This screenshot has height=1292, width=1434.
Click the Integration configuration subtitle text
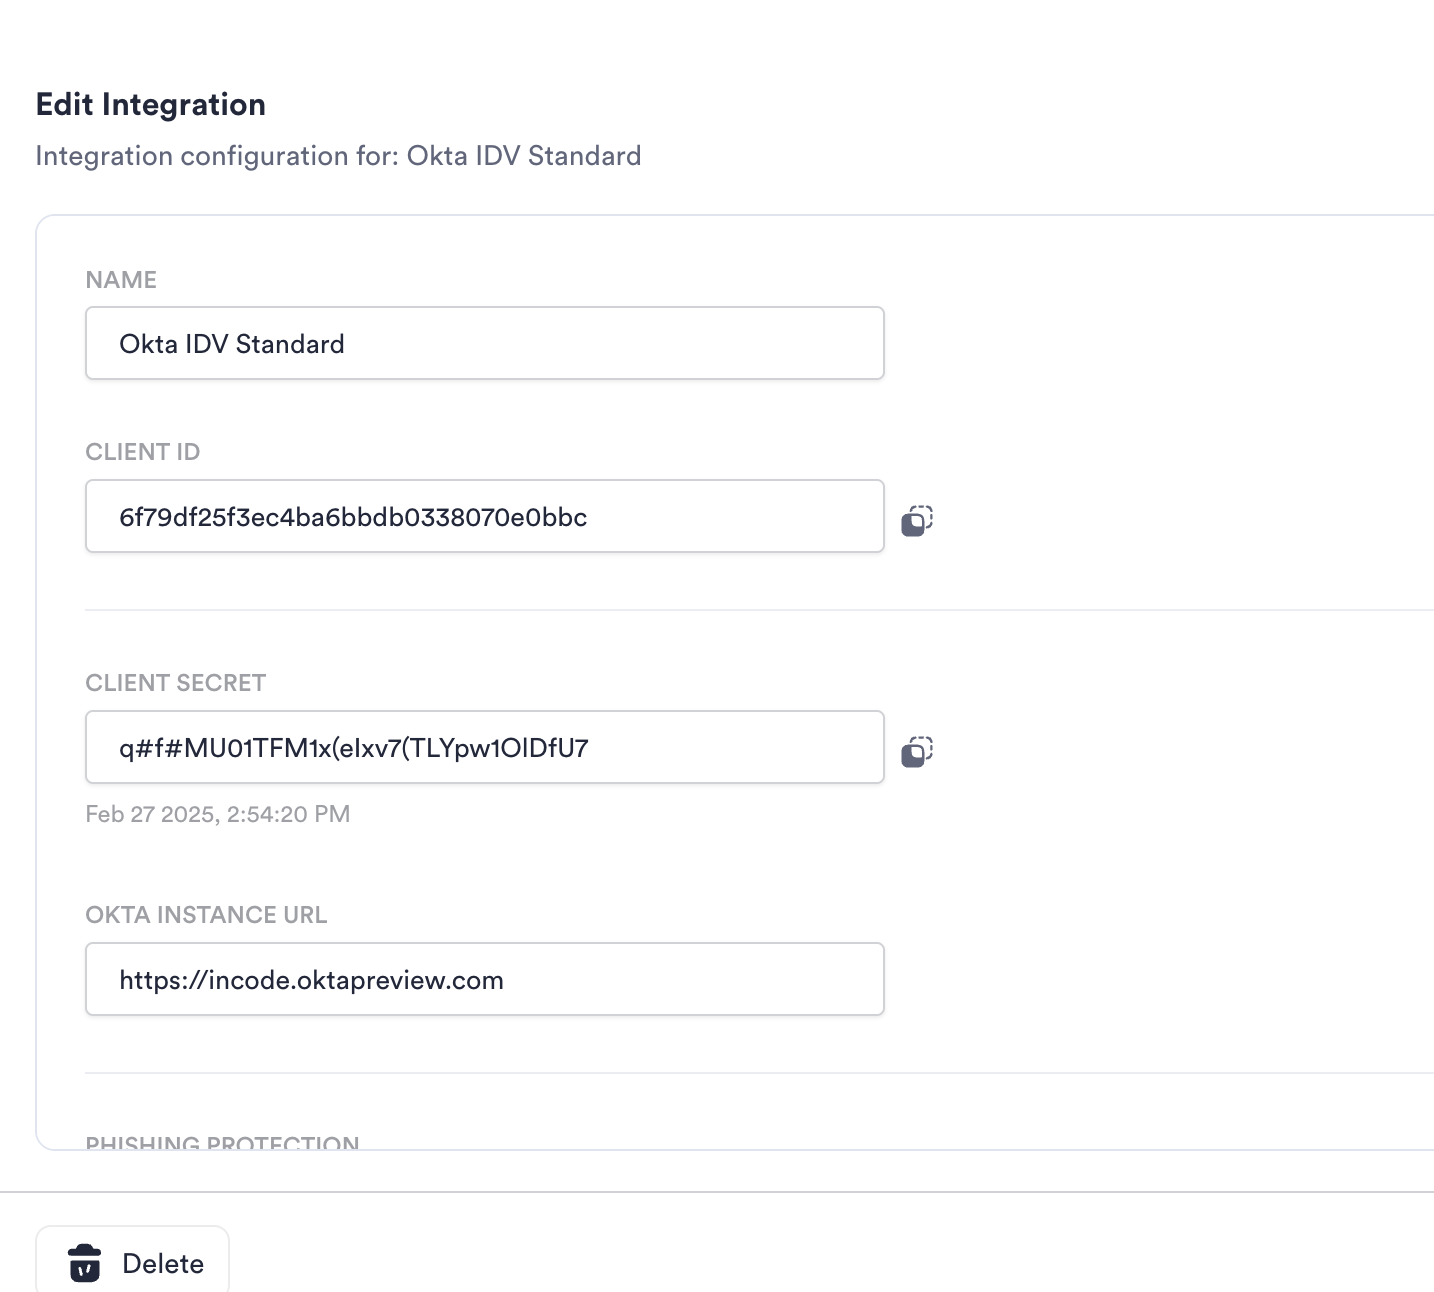tap(338, 156)
